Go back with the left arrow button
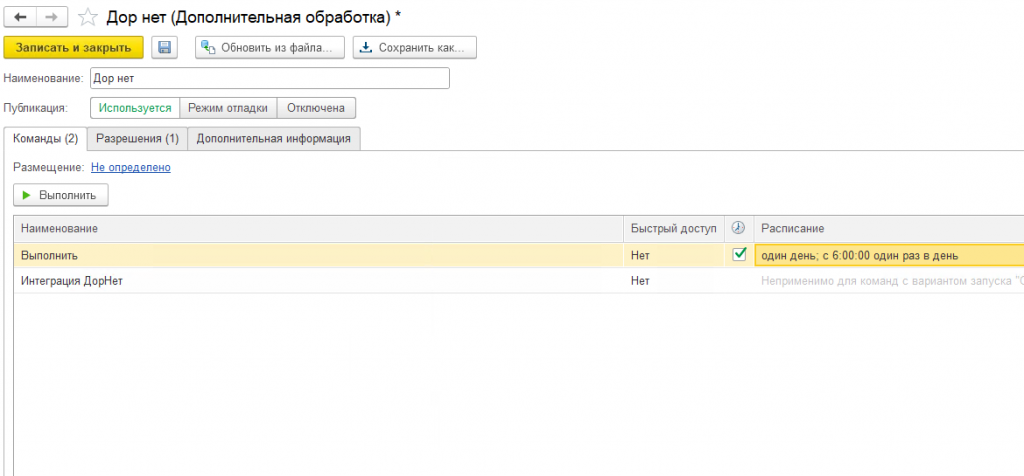 pyautogui.click(x=20, y=17)
